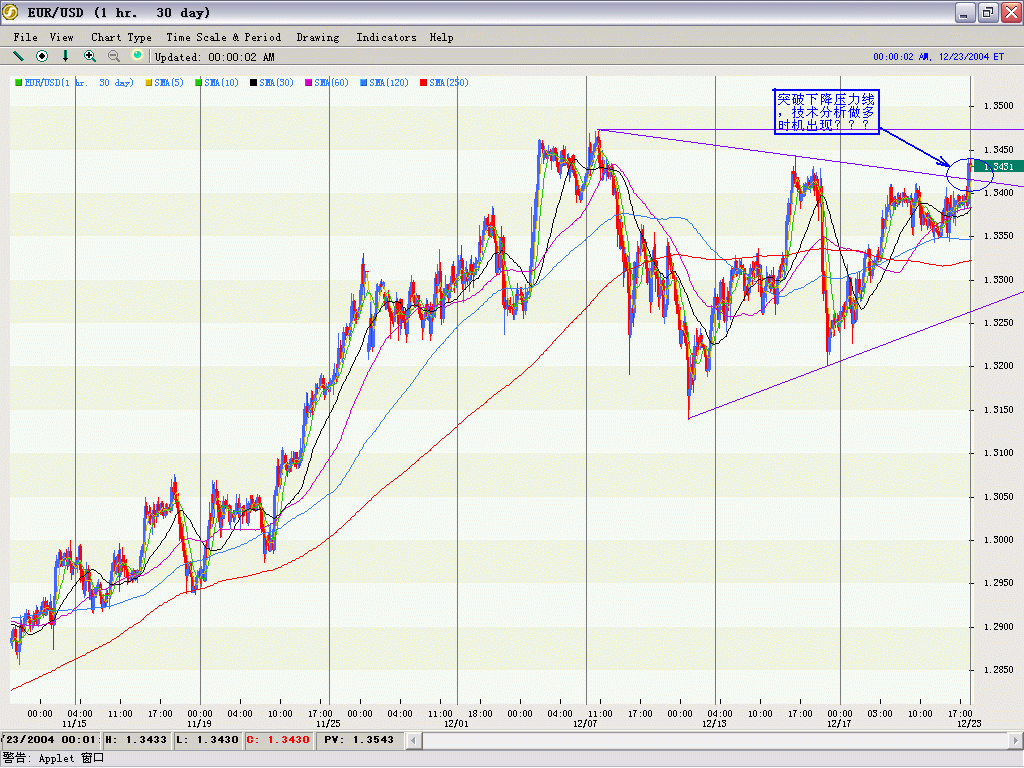
Task: Click the 12/07 date axis label
Action: coord(585,724)
